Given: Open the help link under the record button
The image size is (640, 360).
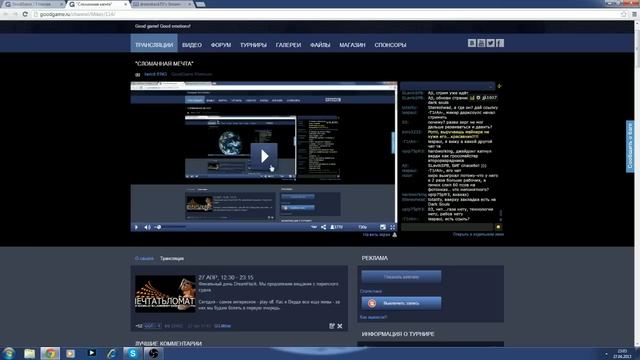Looking at the screenshot, I should (373, 317).
